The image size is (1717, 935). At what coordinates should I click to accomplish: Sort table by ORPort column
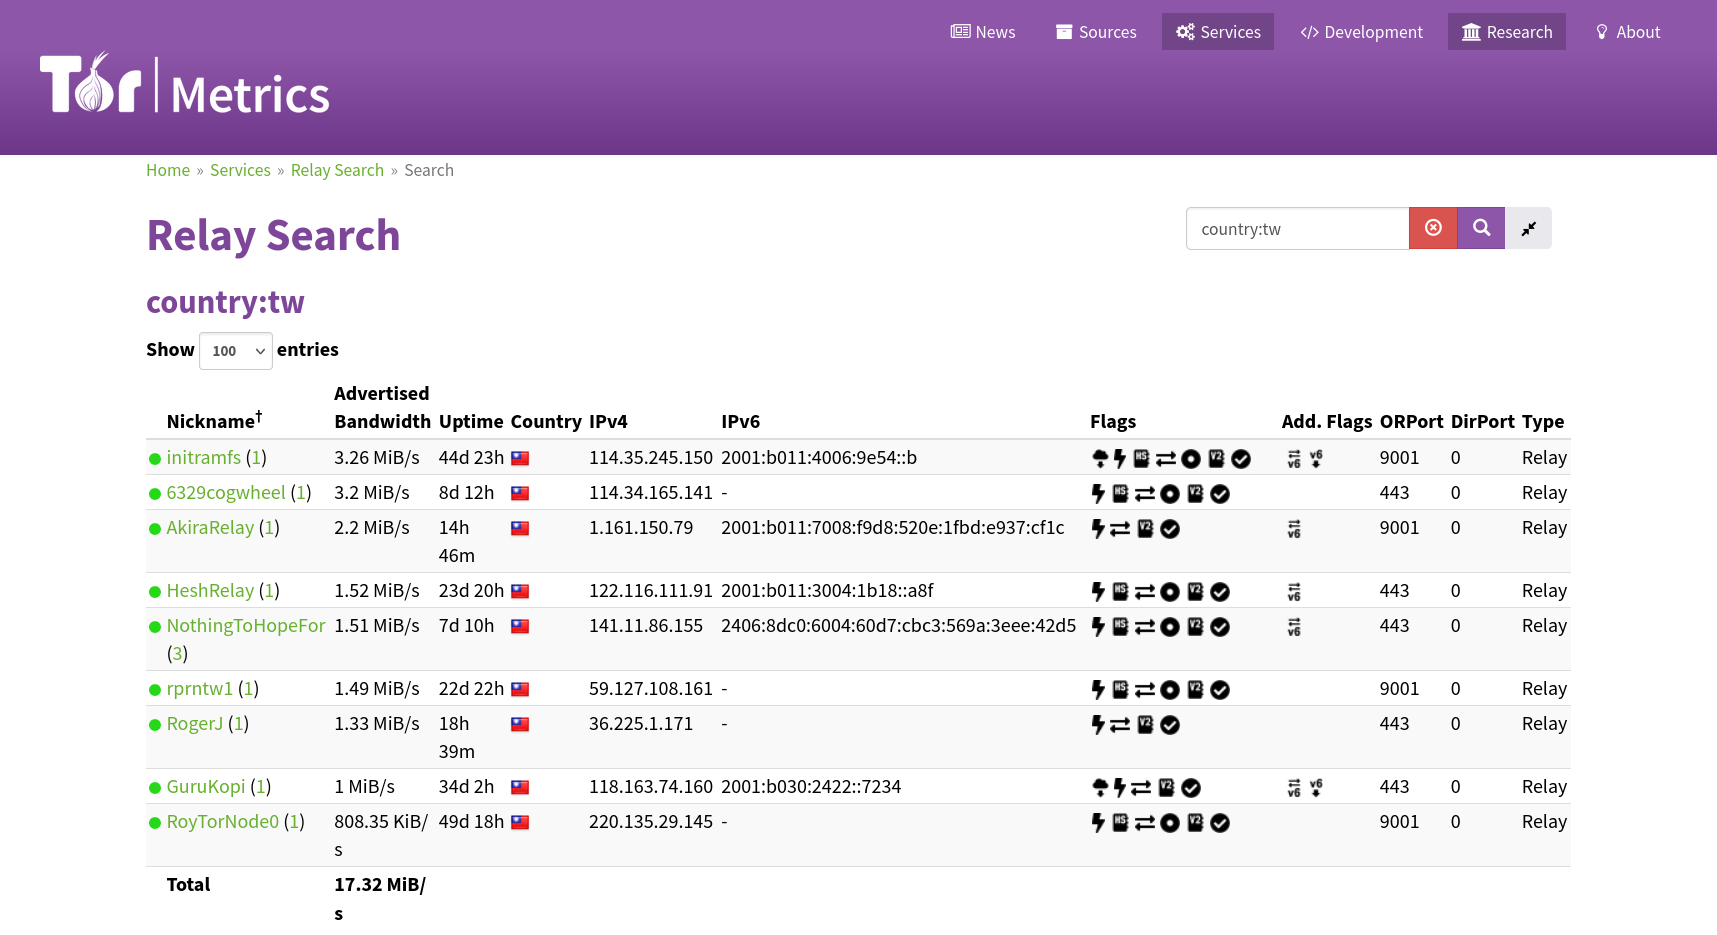[1411, 421]
